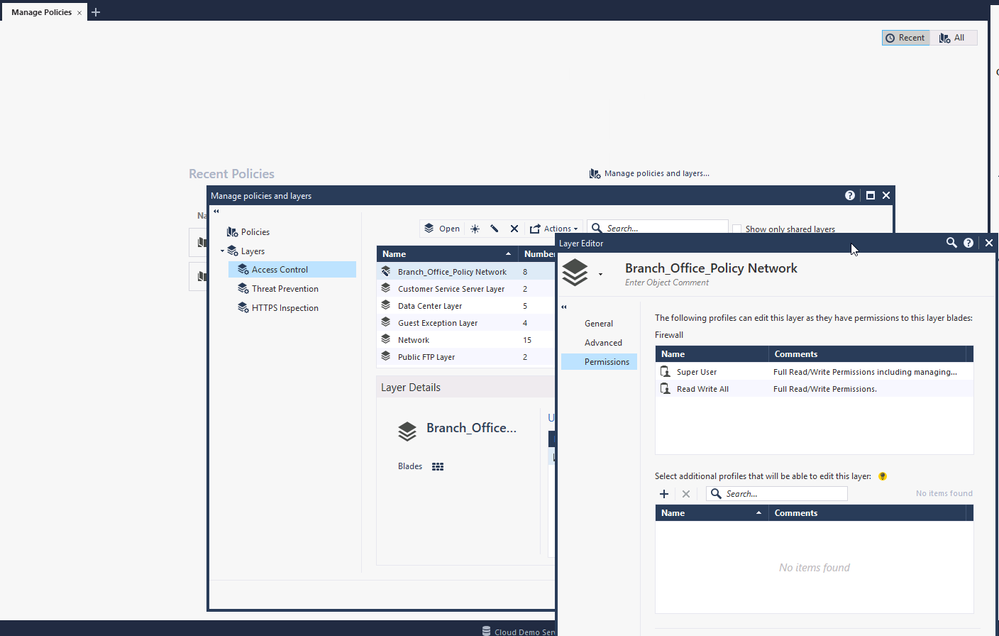Click the Open layer button

coord(442,229)
